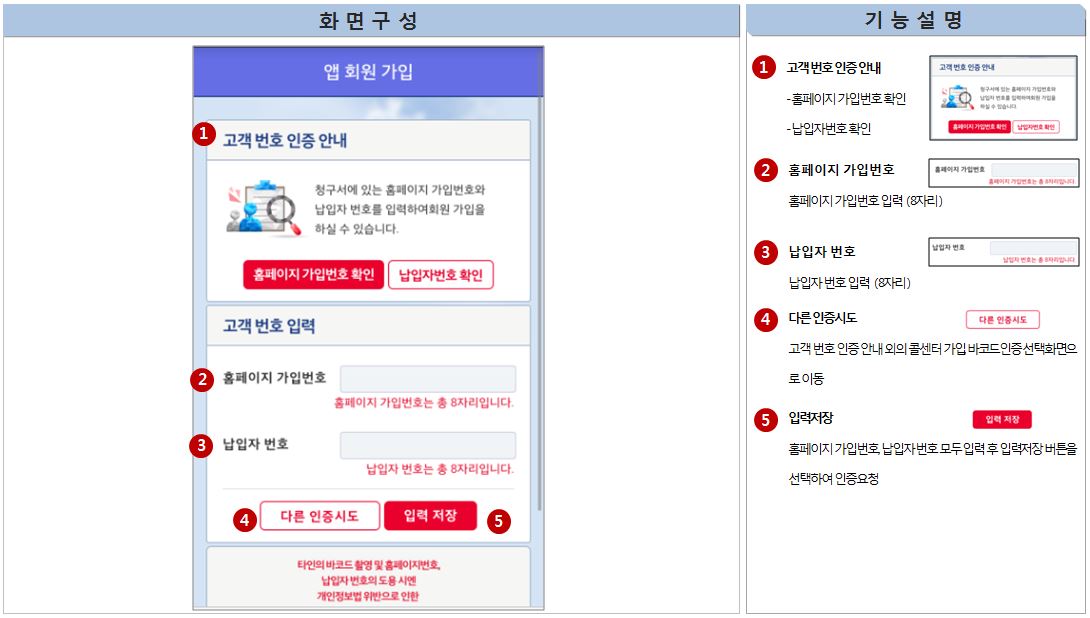Open the 홈페이지 가입번호 field thumbnail in 기능 설명

tap(1003, 173)
